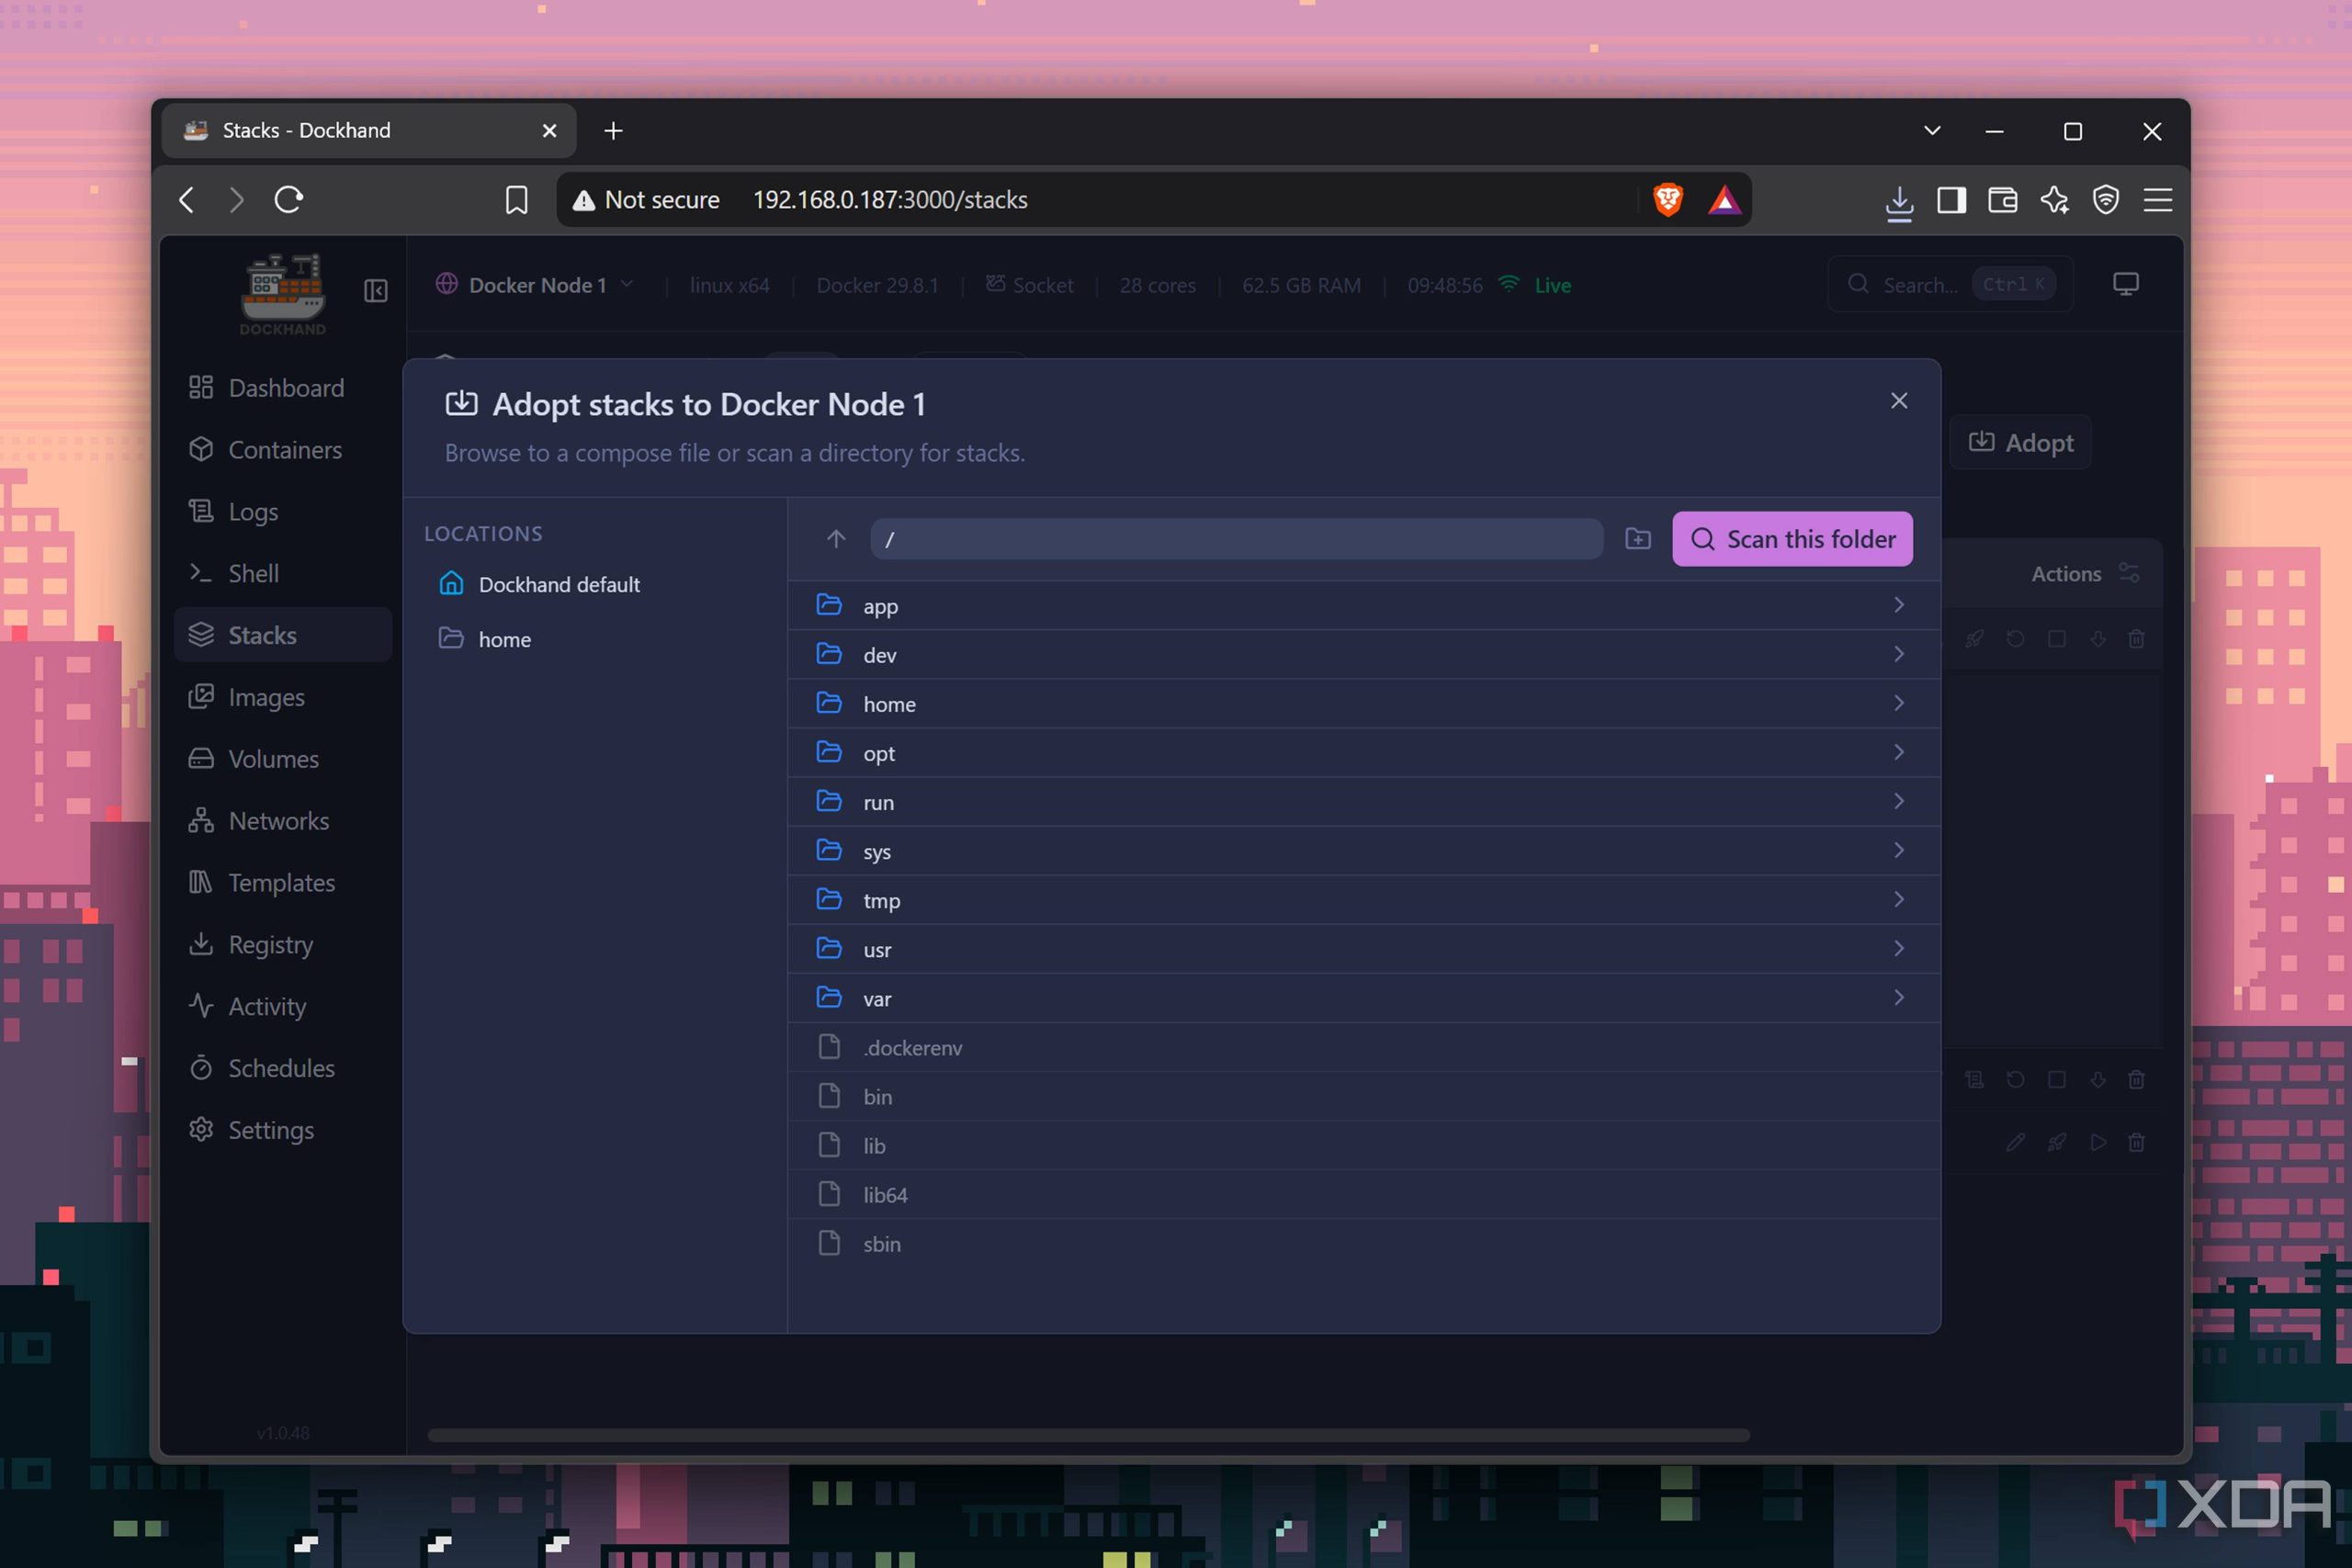This screenshot has width=2352, height=1568.
Task: Select the bin file entry
Action: [1364, 1096]
